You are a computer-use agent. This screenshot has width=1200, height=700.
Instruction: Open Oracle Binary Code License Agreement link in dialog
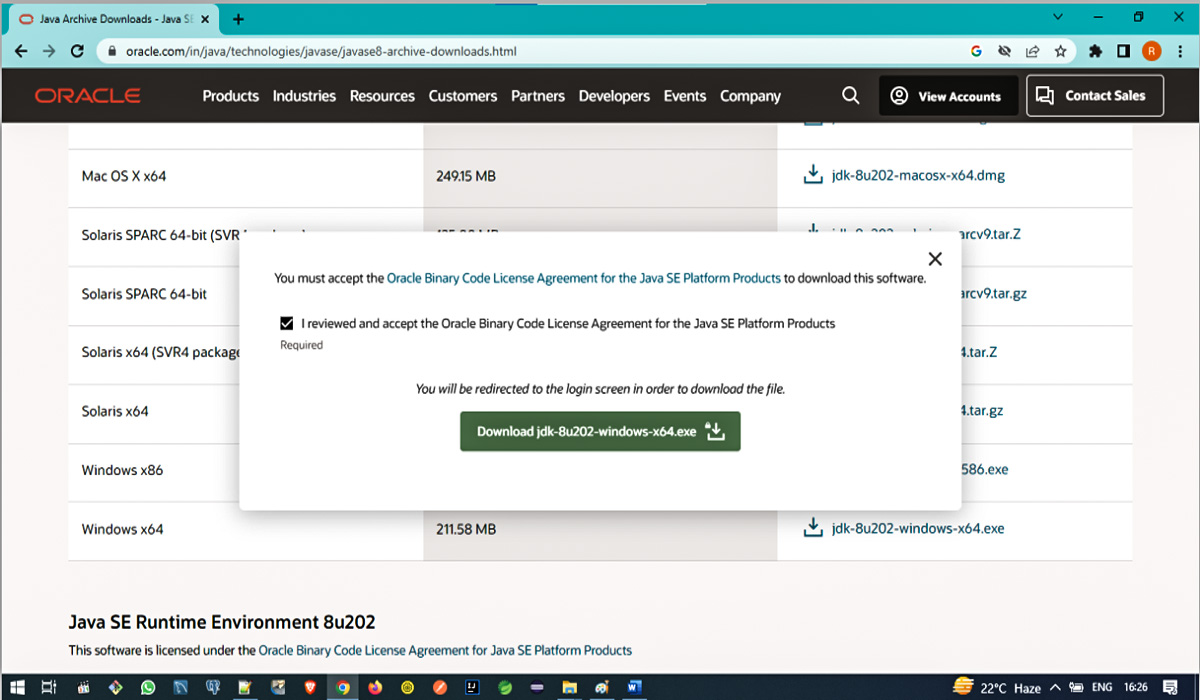[x=583, y=278]
